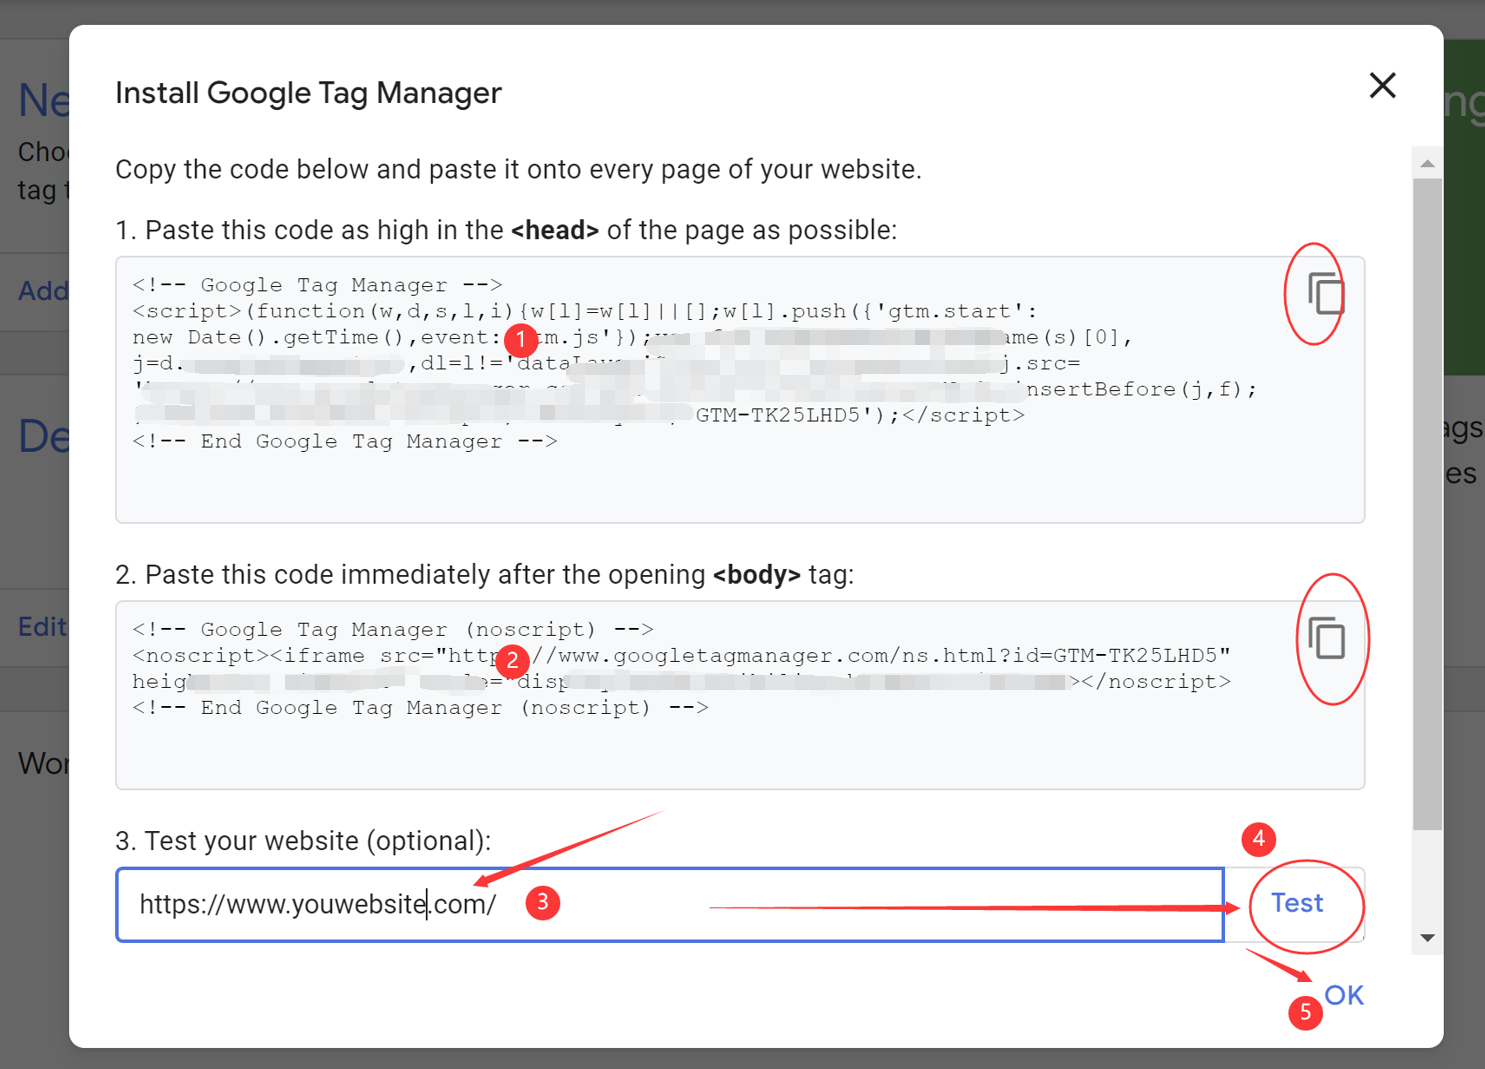This screenshot has width=1485, height=1069.
Task: Click the dialog's vertical scrollbar thumb
Action: coord(1427,503)
